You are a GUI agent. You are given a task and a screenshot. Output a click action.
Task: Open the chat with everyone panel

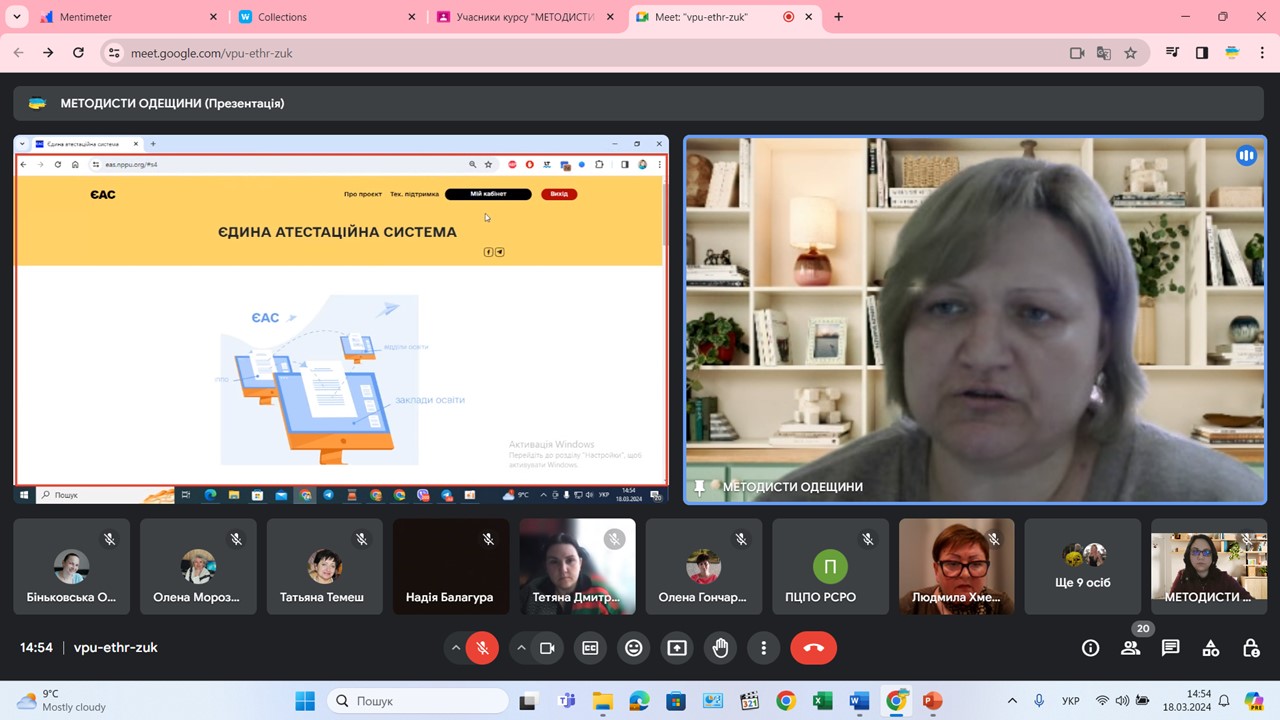tap(1170, 648)
